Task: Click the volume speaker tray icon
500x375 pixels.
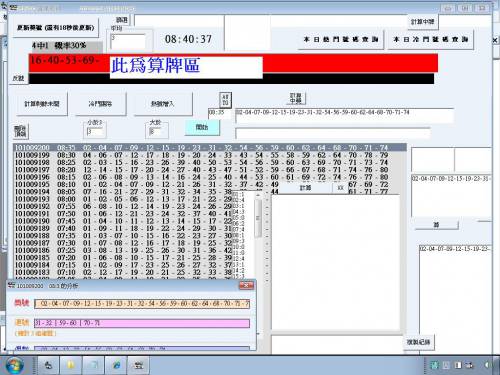Action: pos(488,365)
